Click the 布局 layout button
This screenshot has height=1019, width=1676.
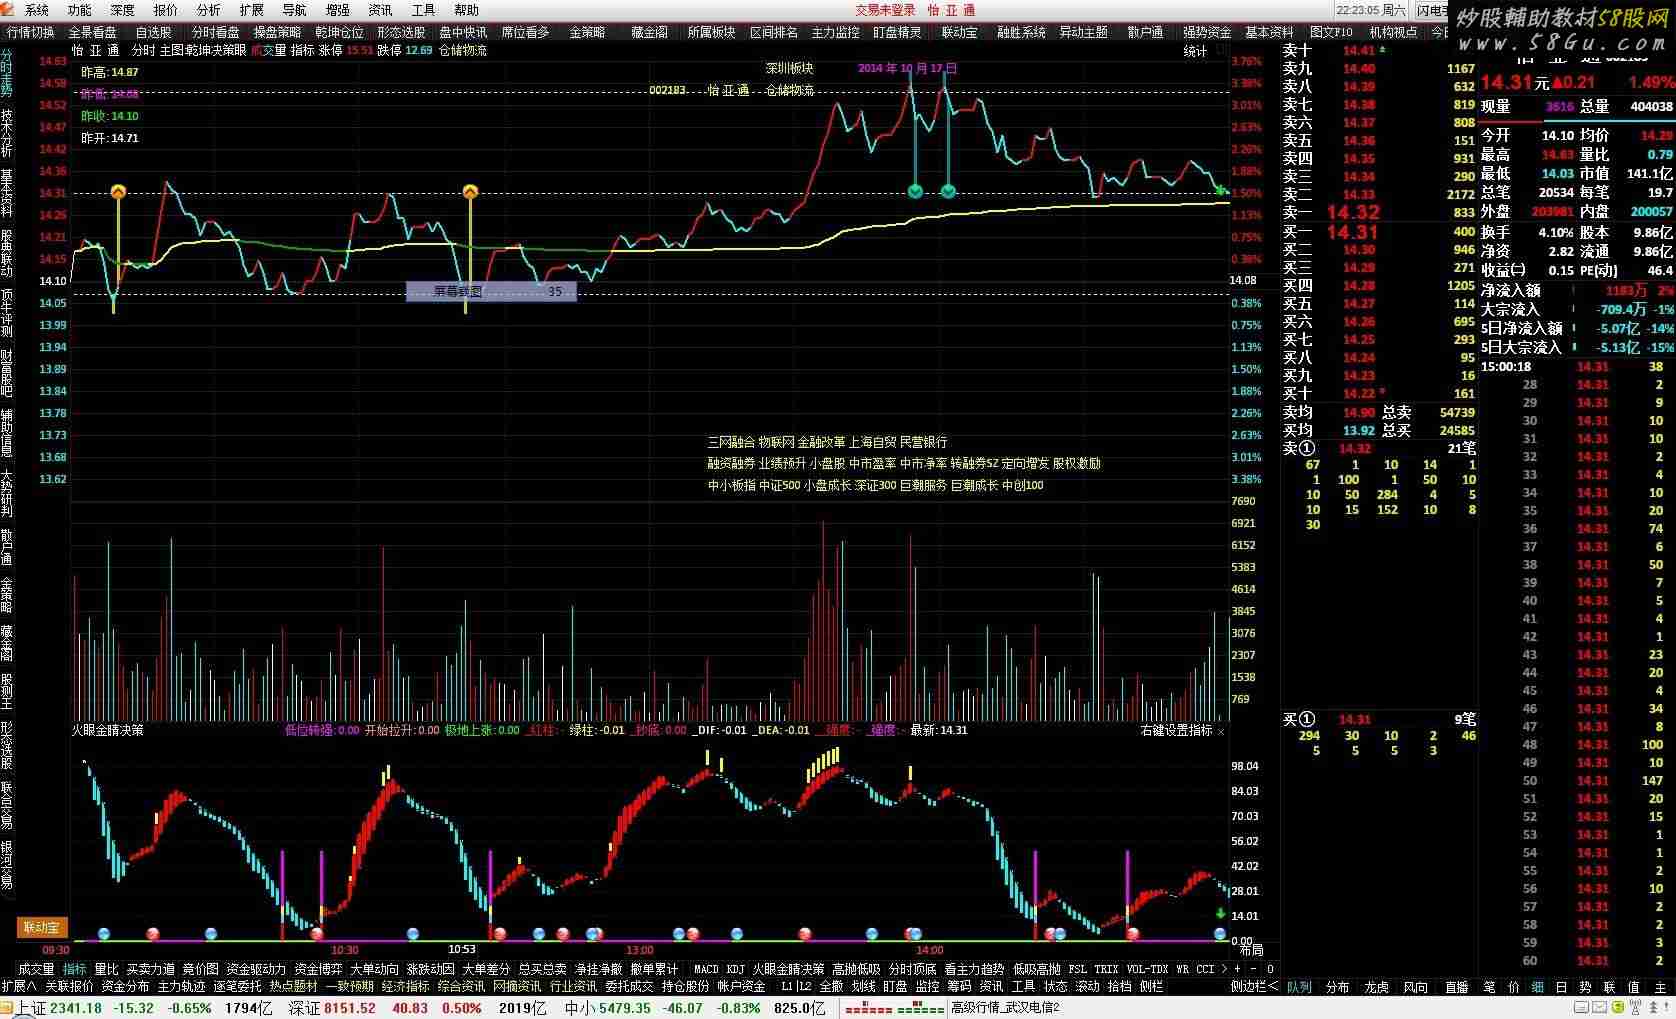click(1251, 951)
